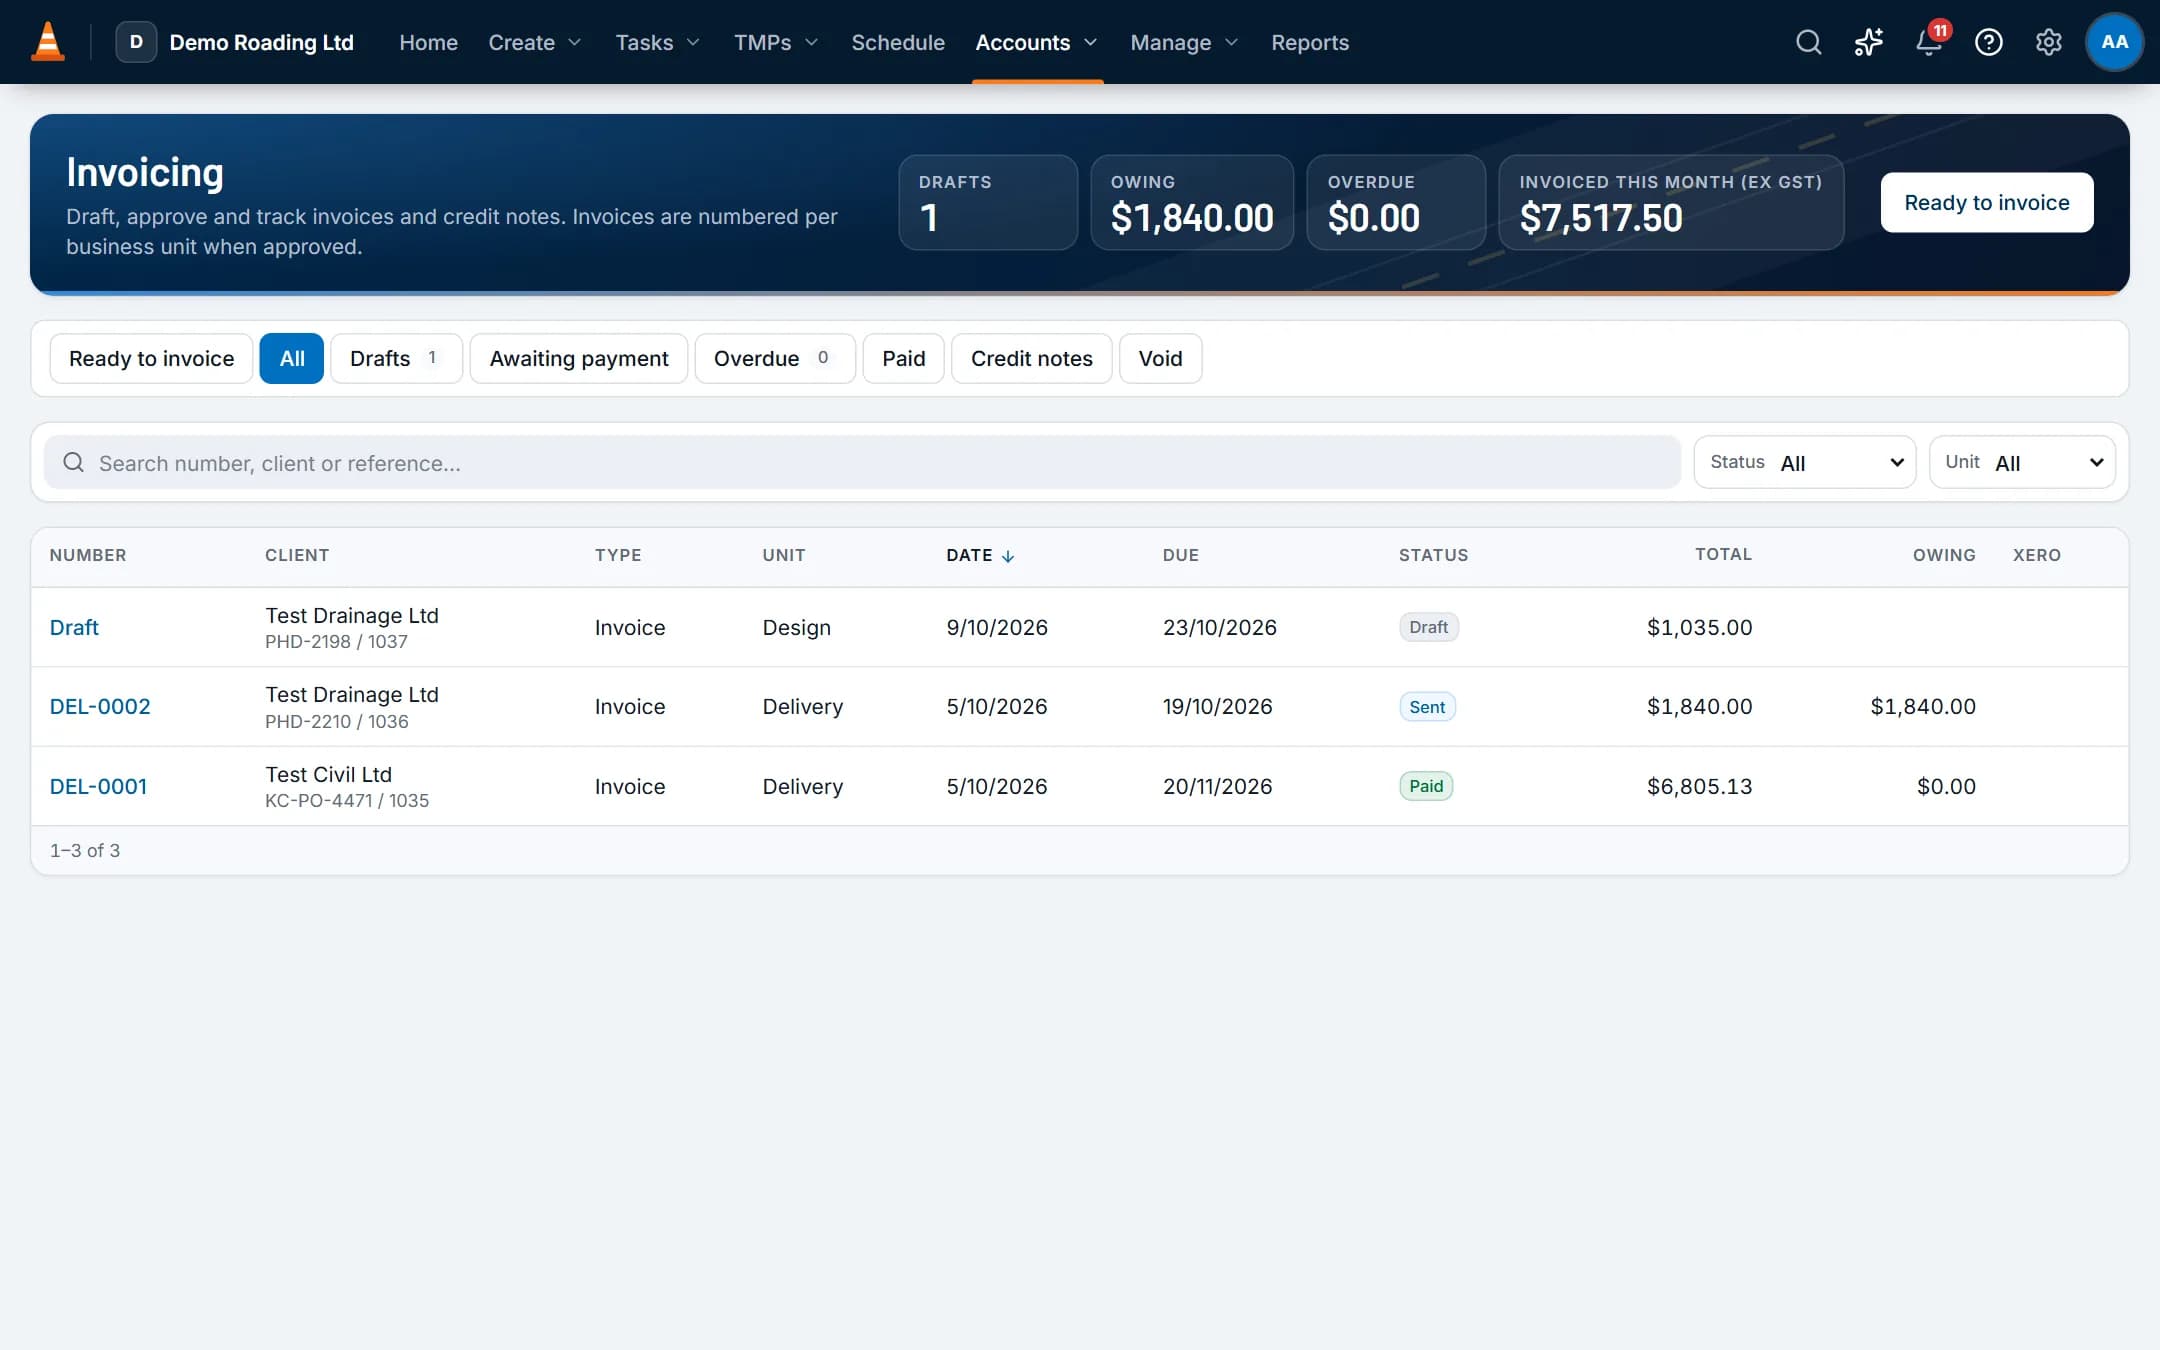This screenshot has height=1350, width=2160.
Task: Click the Design unit cell
Action: click(796, 627)
